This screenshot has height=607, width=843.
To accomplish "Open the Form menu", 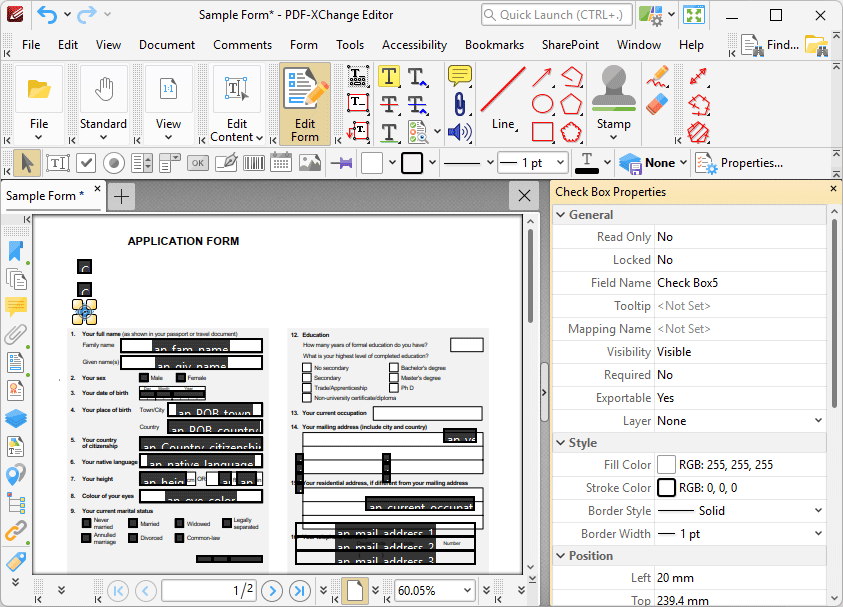I will pyautogui.click(x=304, y=45).
